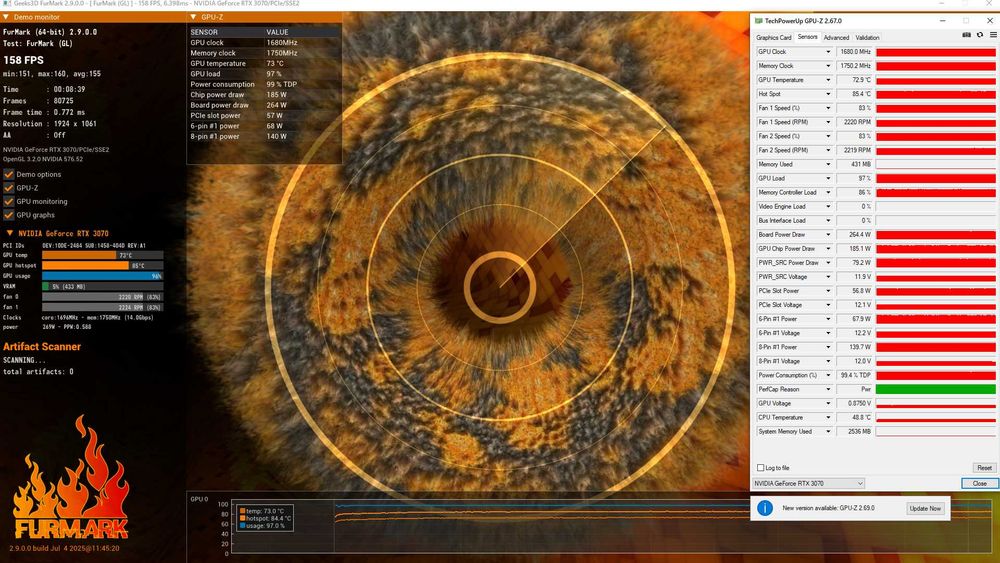
Task: Open the System Memory Used dropdown
Action: (x=828, y=431)
